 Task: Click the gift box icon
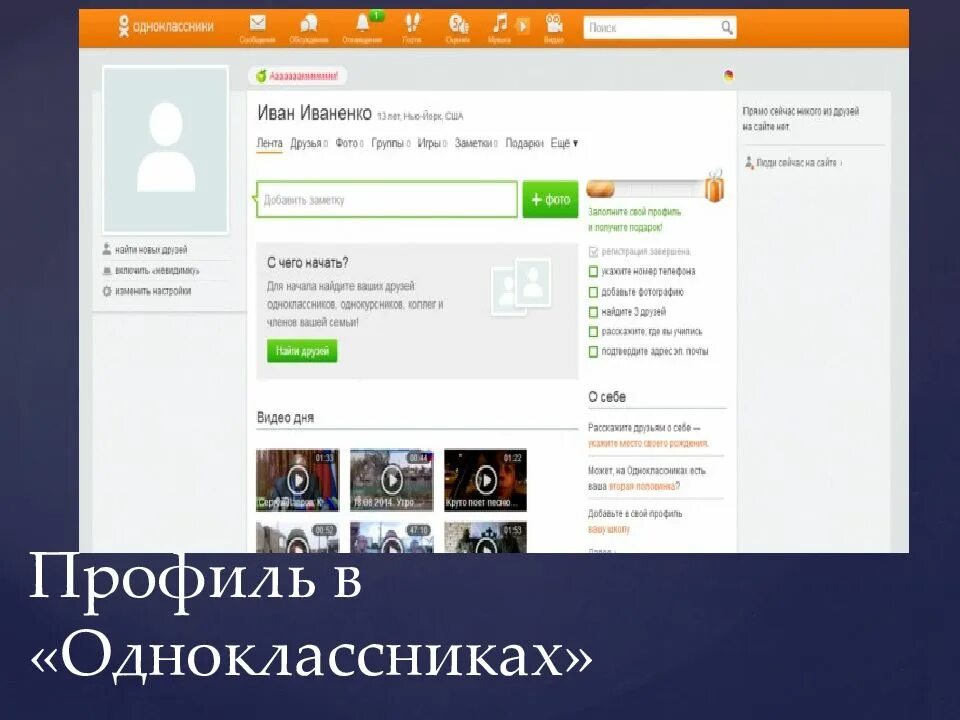click(714, 186)
